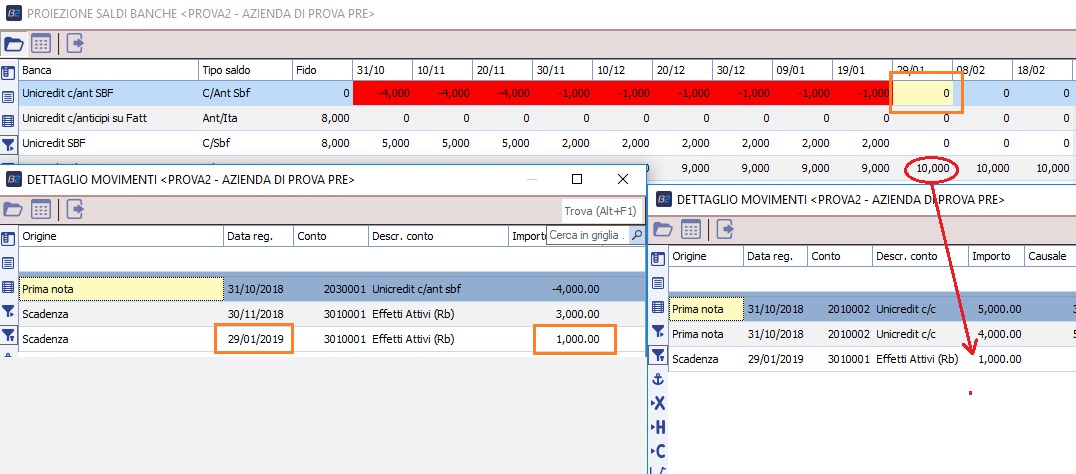Click the filter funnel icon beside Unicredit SBF row

pos(8,145)
